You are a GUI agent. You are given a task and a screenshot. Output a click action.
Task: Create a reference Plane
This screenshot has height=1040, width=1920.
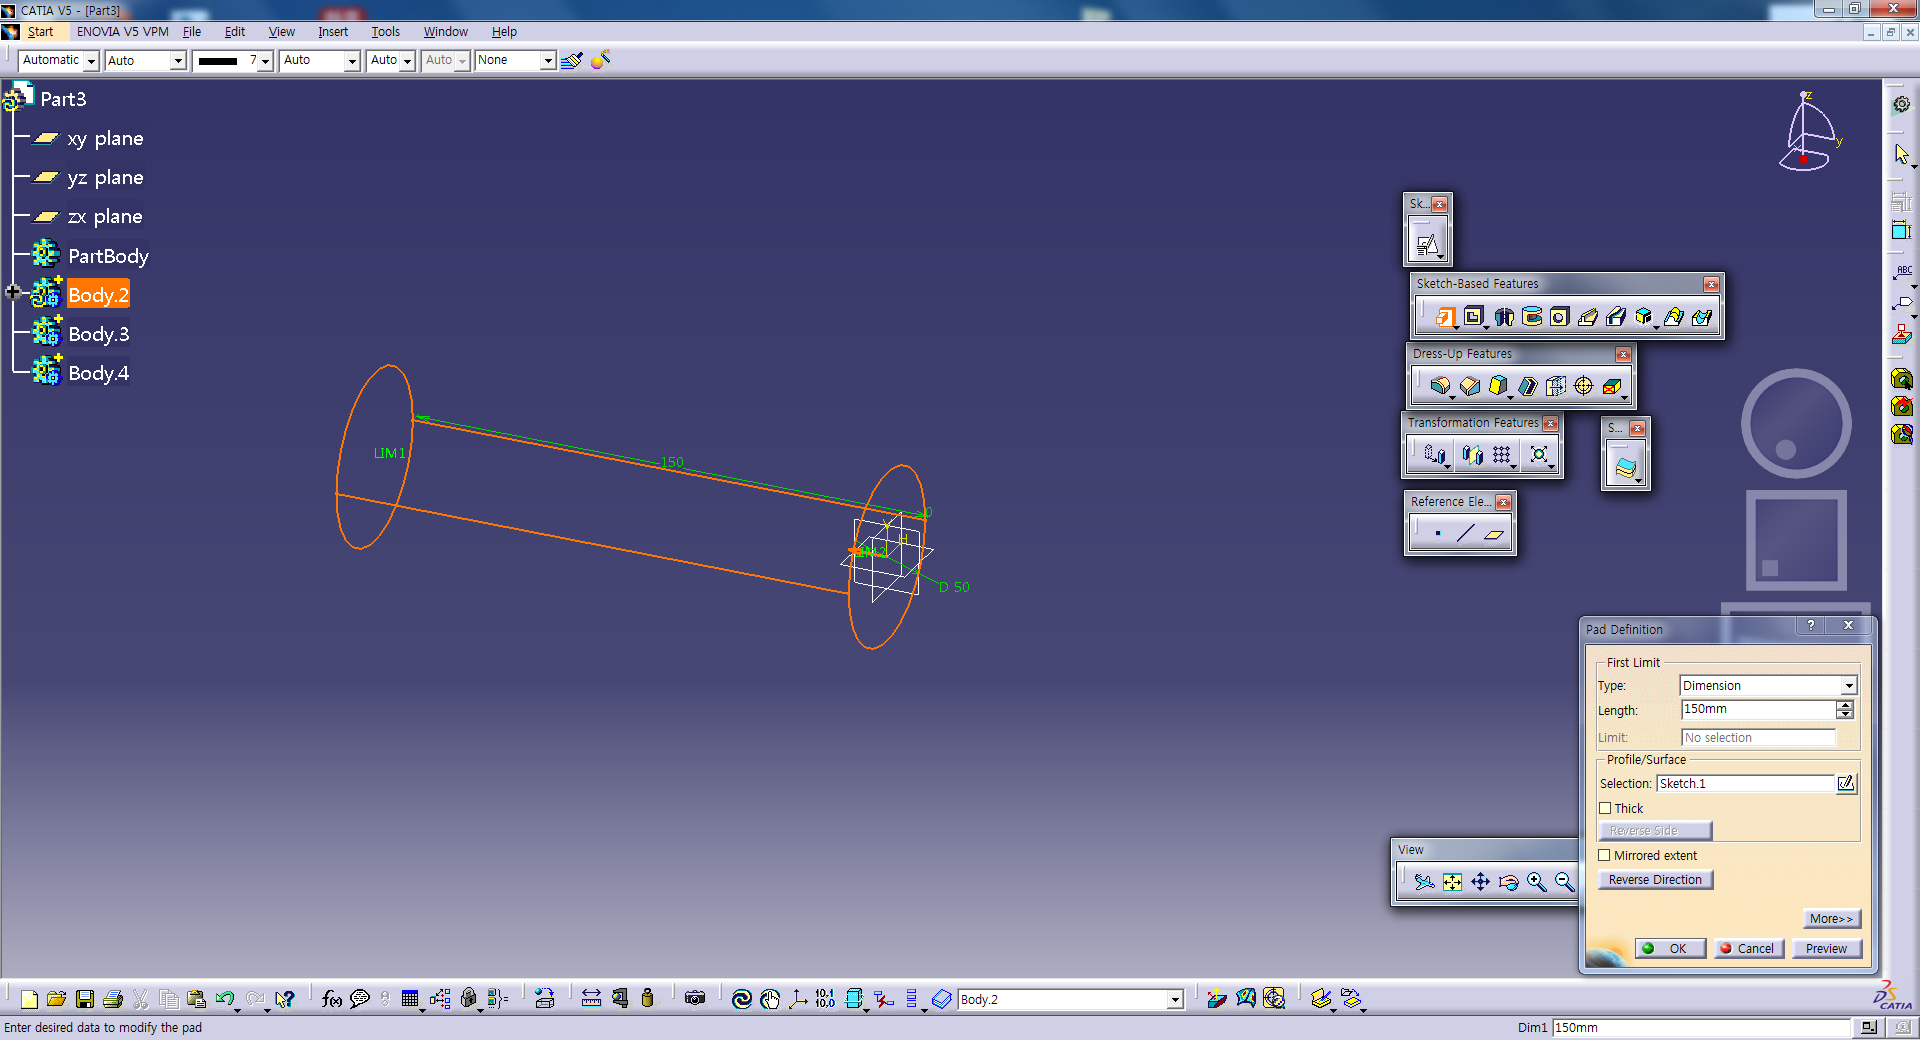point(1494,534)
